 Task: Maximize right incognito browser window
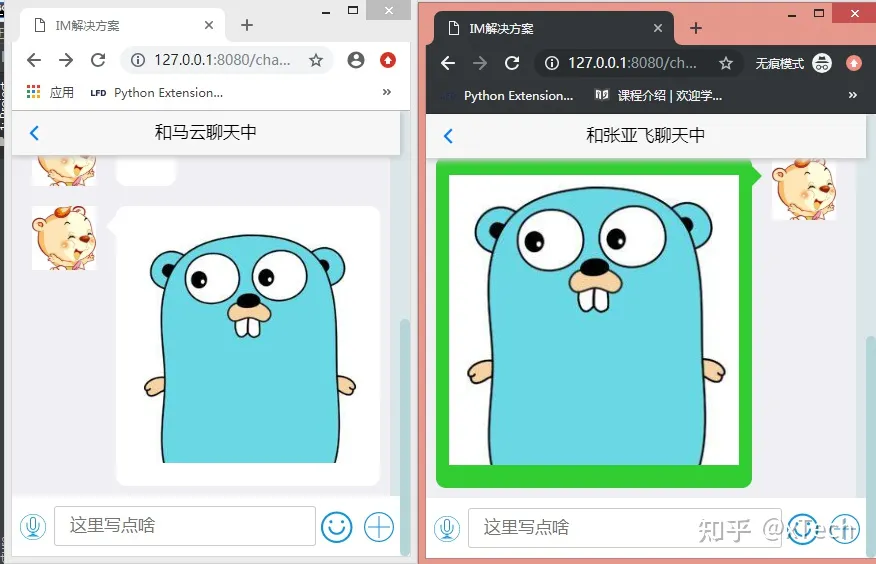[818, 13]
